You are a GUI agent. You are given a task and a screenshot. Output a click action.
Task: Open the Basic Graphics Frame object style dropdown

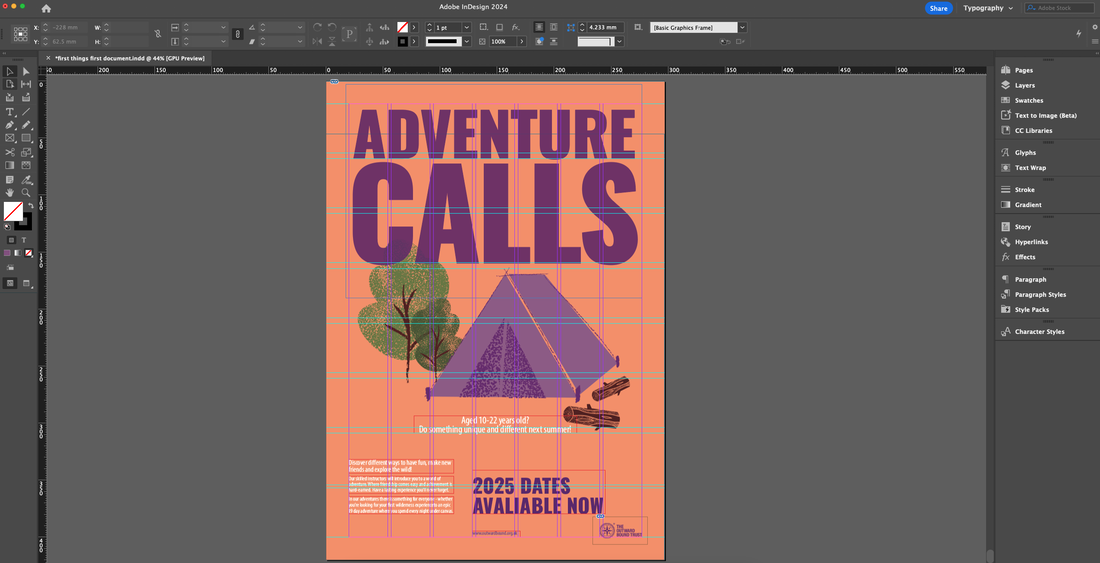pos(742,27)
